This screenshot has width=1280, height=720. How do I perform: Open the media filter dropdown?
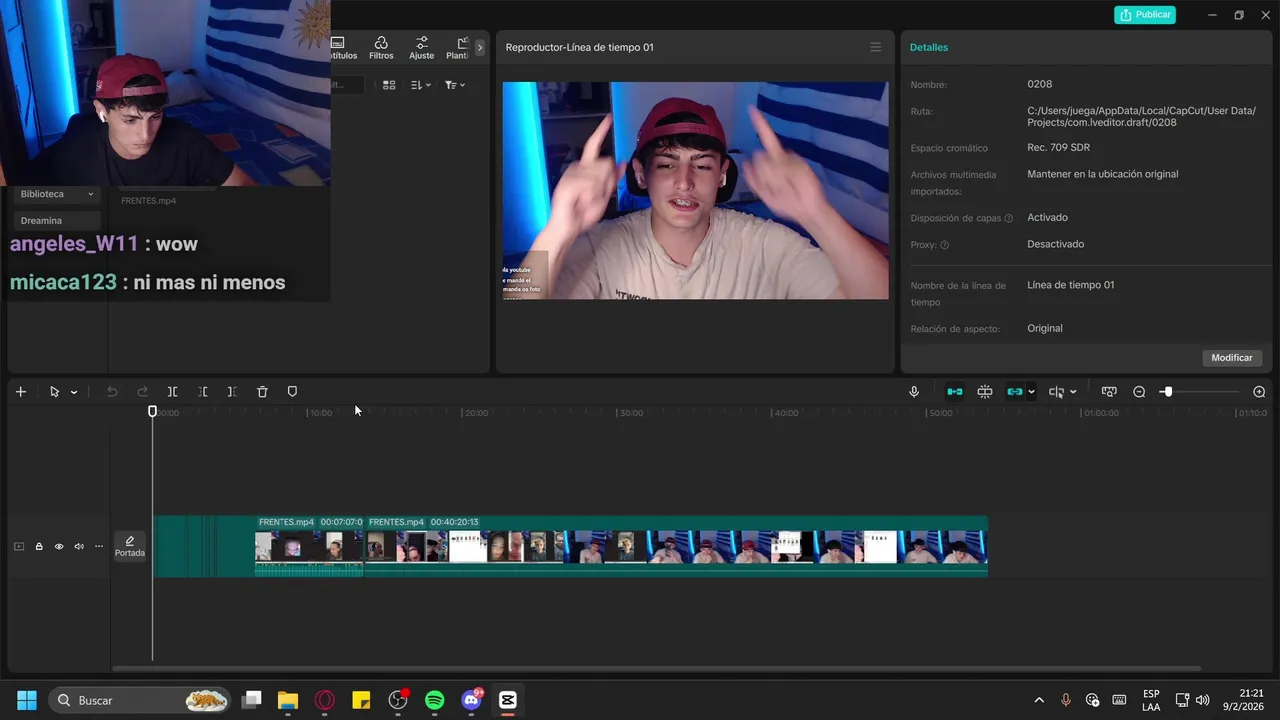pyautogui.click(x=455, y=85)
